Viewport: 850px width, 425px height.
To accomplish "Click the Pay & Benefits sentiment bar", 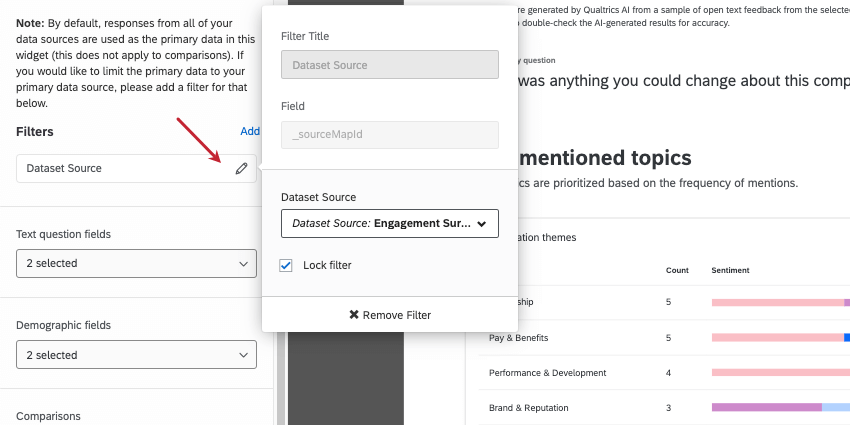I will pyautogui.click(x=780, y=338).
